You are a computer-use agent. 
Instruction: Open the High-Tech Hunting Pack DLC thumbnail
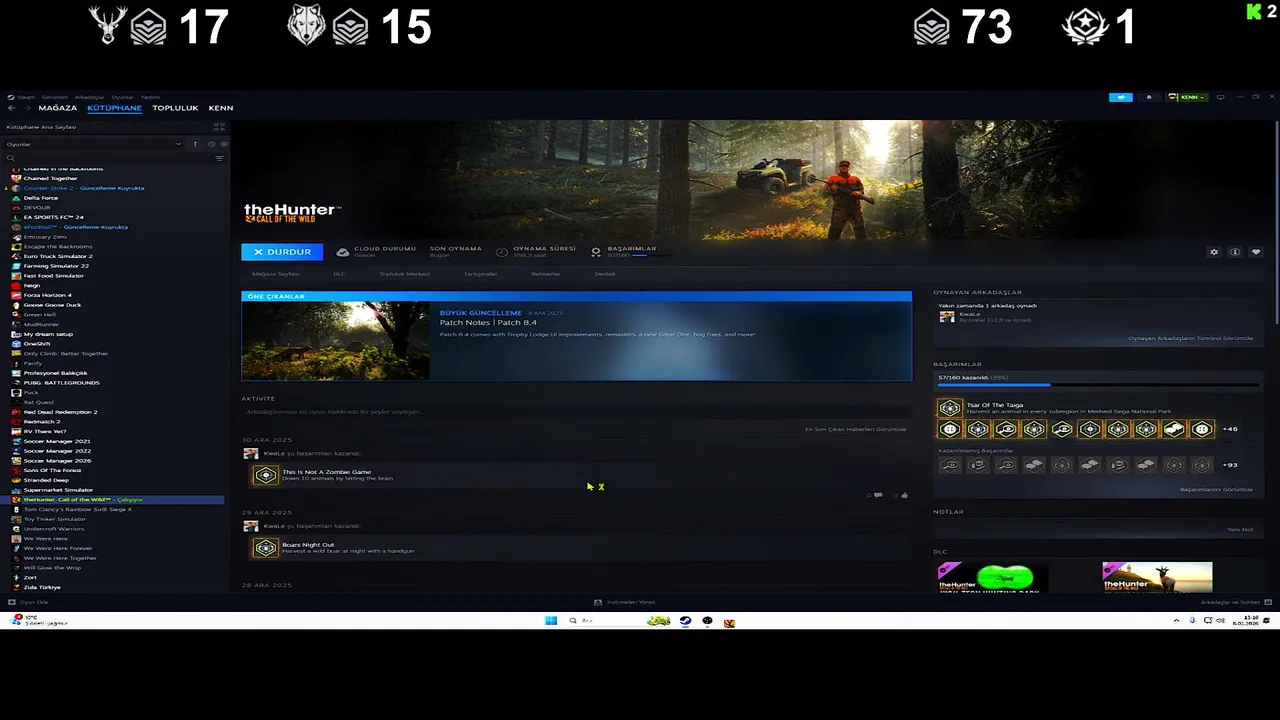[x=993, y=578]
